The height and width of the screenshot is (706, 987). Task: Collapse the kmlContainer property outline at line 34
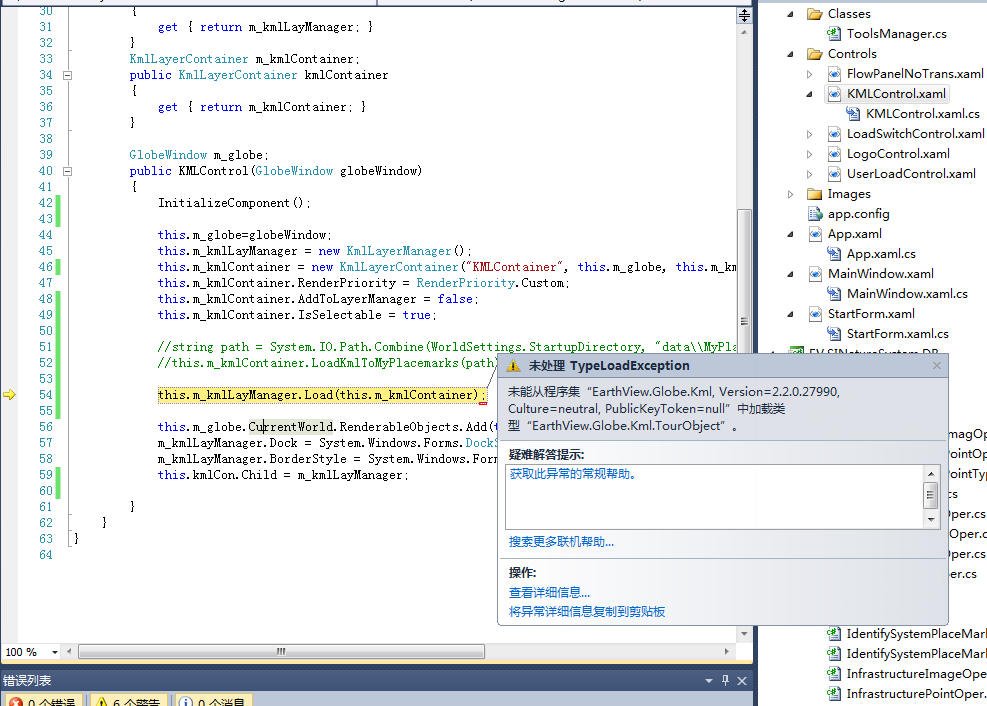67,76
